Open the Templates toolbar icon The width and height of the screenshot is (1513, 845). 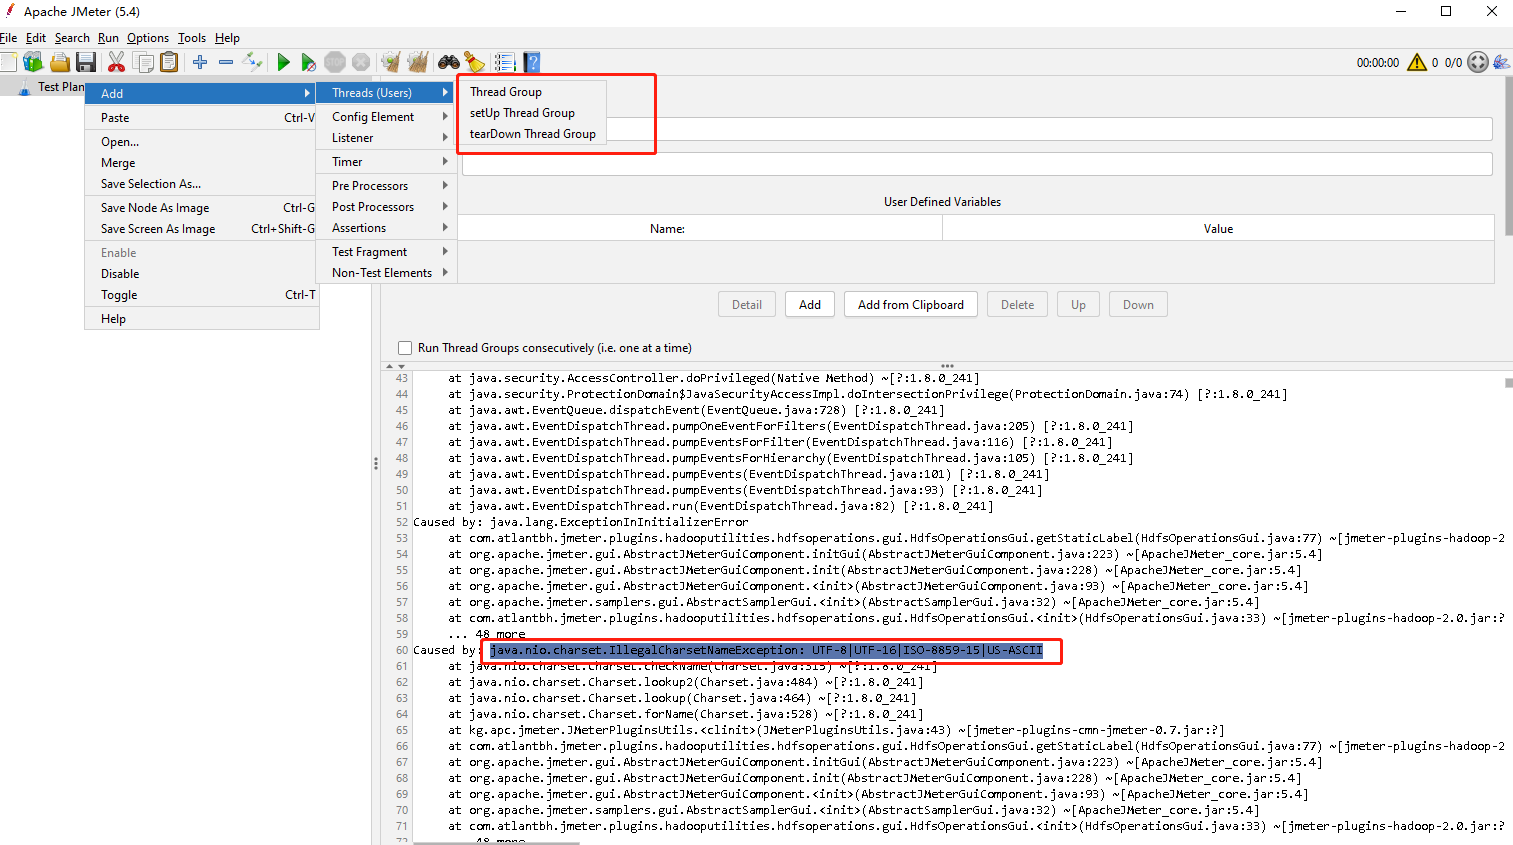point(33,62)
